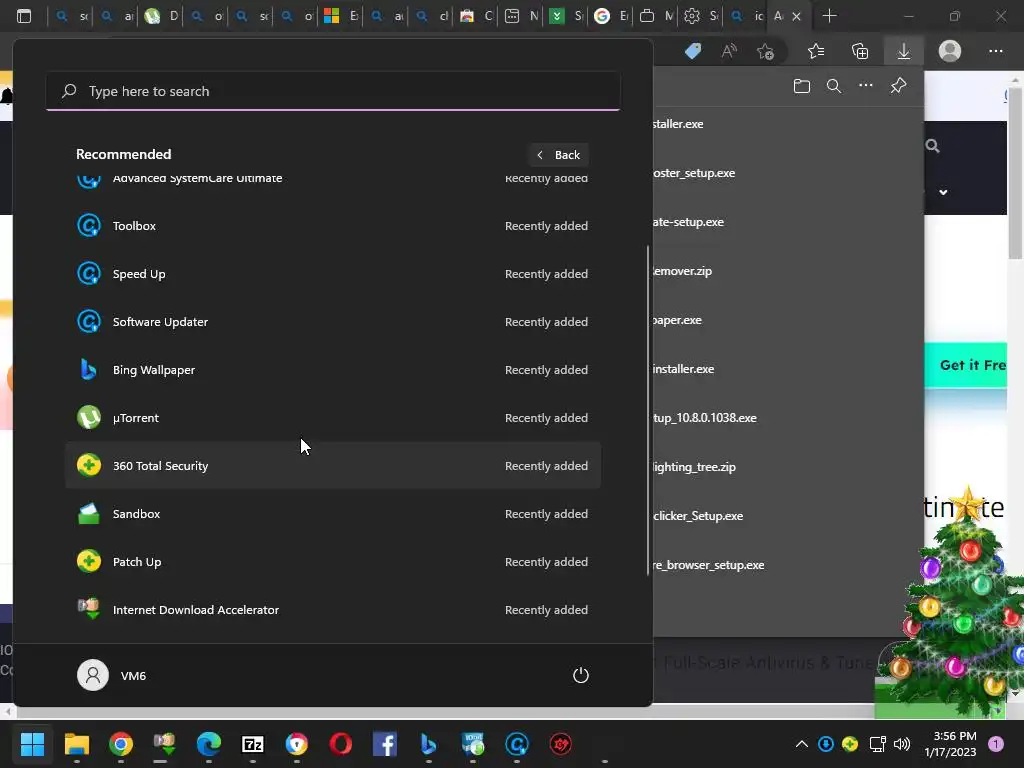Click the Back button in Recommended

tap(558, 155)
